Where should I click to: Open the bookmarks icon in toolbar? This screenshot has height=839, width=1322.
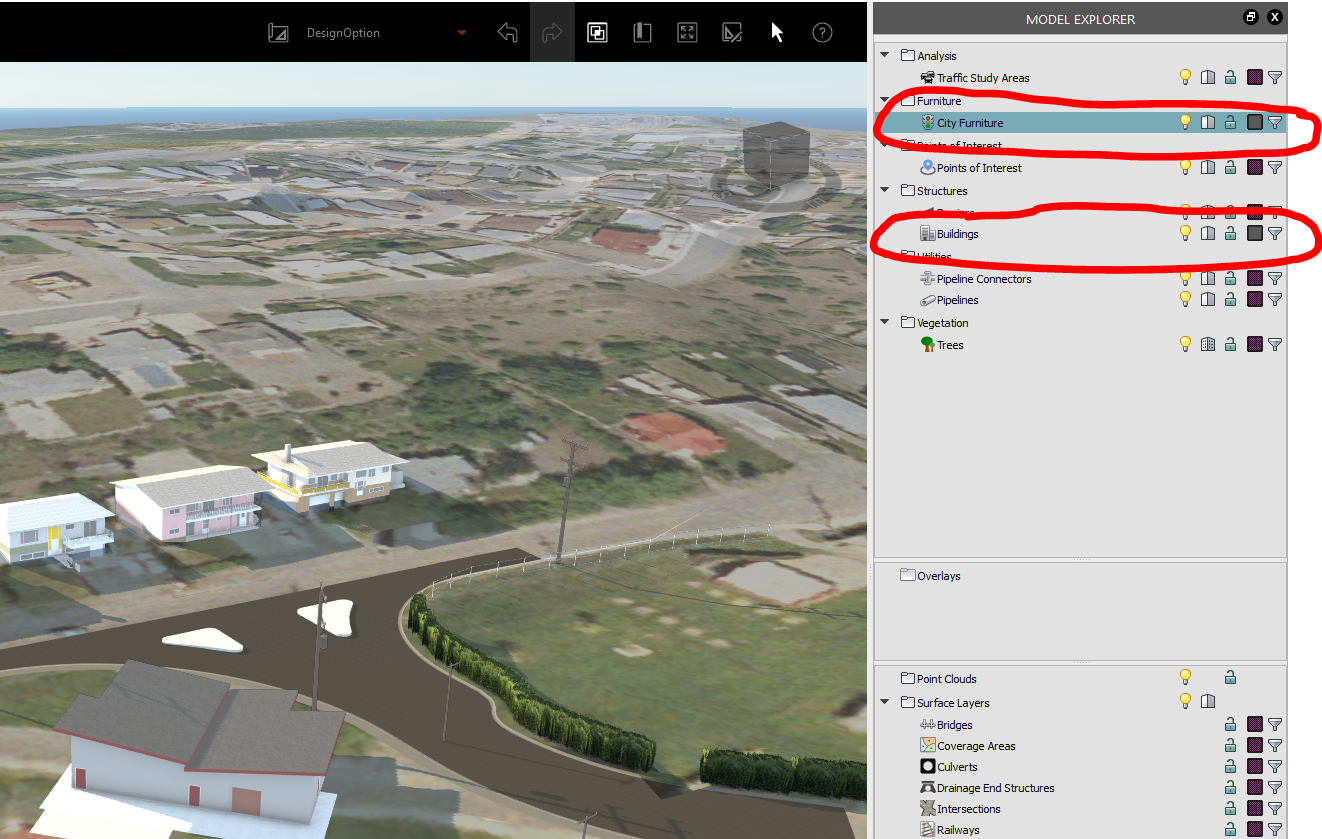coord(642,32)
